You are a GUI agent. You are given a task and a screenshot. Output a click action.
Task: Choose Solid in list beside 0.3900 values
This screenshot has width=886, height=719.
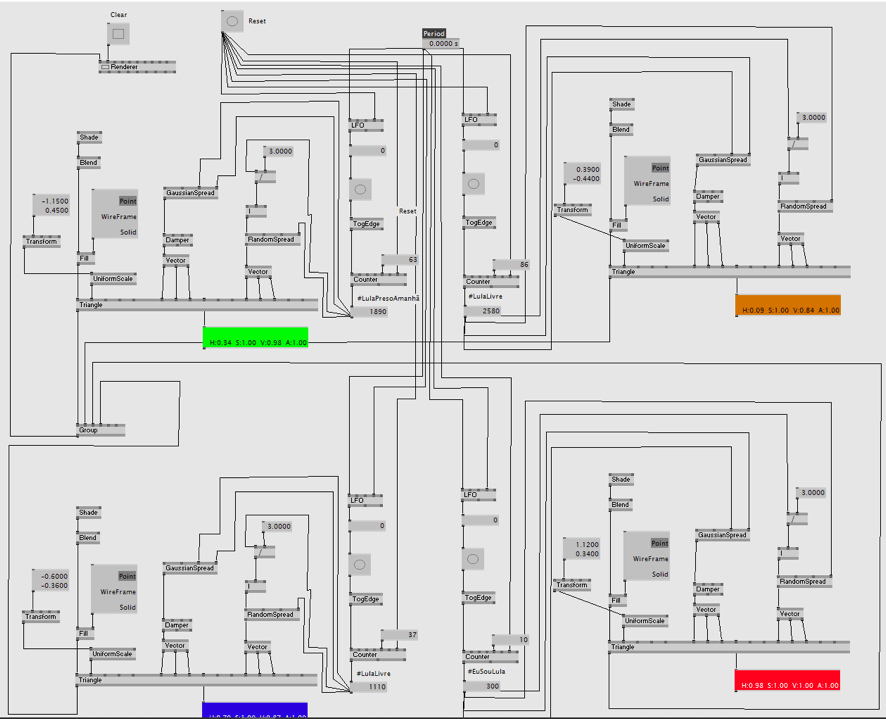point(660,199)
